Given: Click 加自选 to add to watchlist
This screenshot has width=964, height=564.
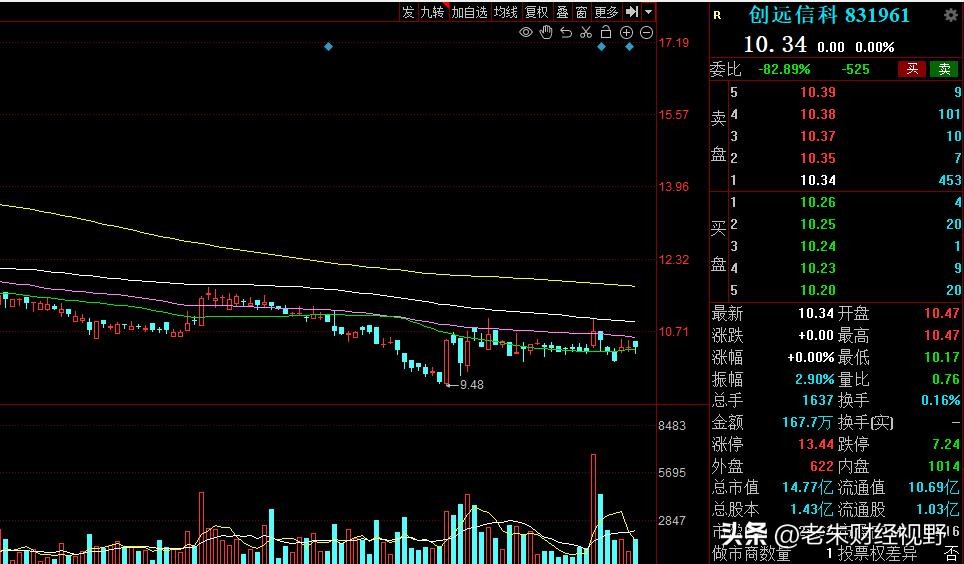Looking at the screenshot, I should [469, 12].
